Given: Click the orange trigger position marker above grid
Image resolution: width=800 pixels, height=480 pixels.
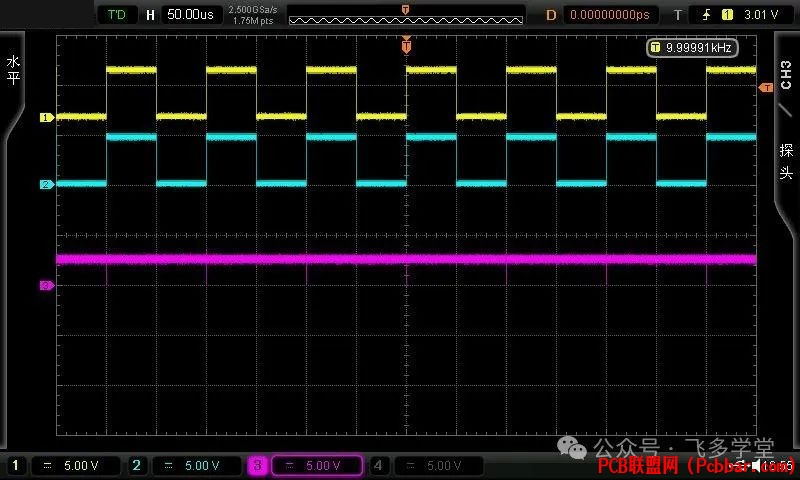Looking at the screenshot, I should [406, 45].
